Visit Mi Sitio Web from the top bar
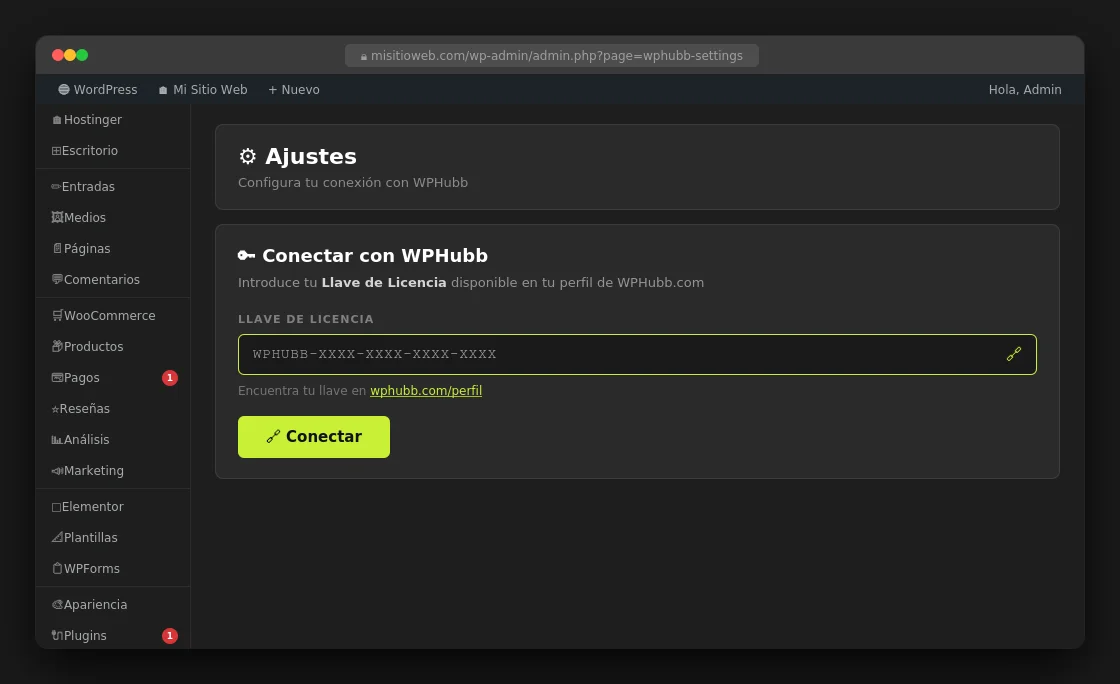The width and height of the screenshot is (1120, 684). click(203, 89)
